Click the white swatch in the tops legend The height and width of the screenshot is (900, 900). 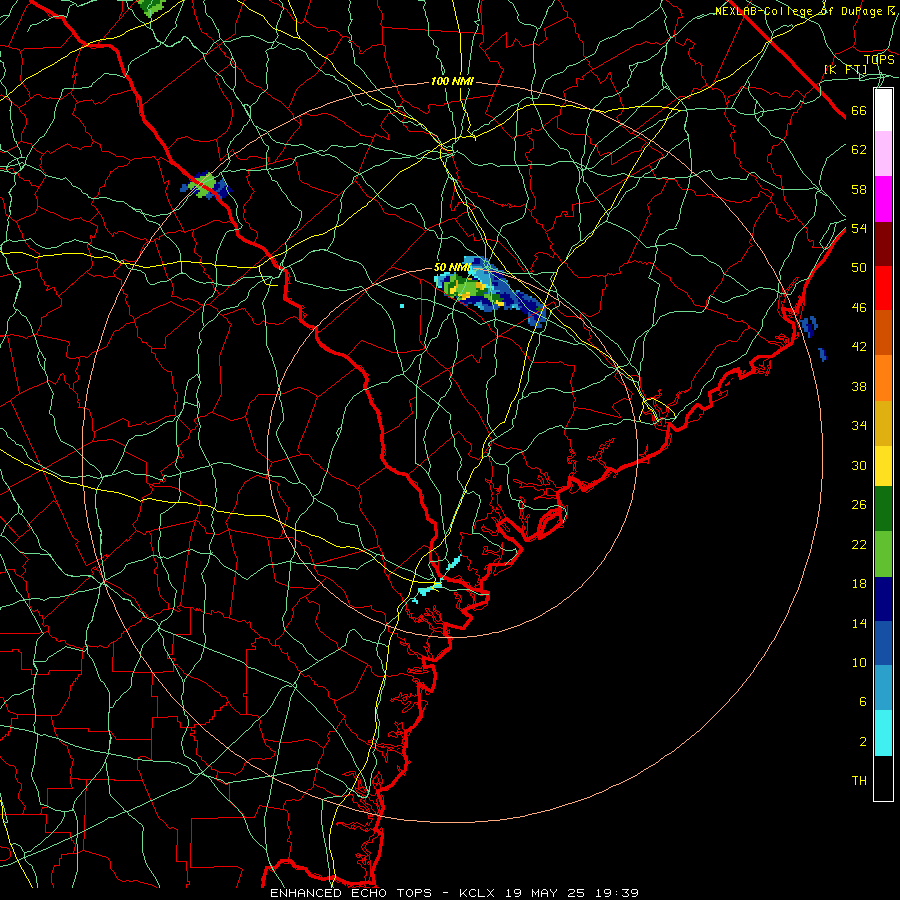click(883, 110)
